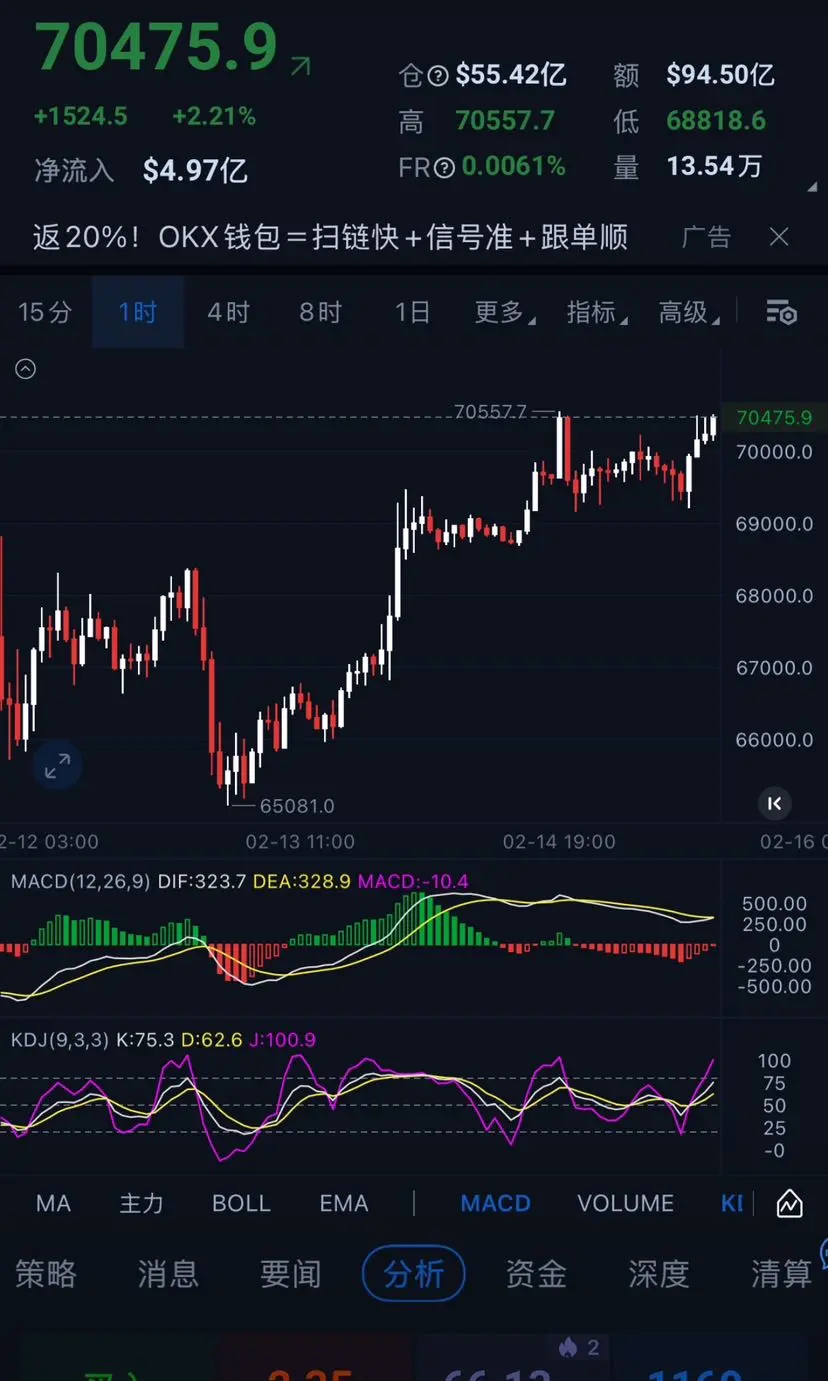Open the 要闻 tab
The image size is (828, 1381).
point(291,1273)
